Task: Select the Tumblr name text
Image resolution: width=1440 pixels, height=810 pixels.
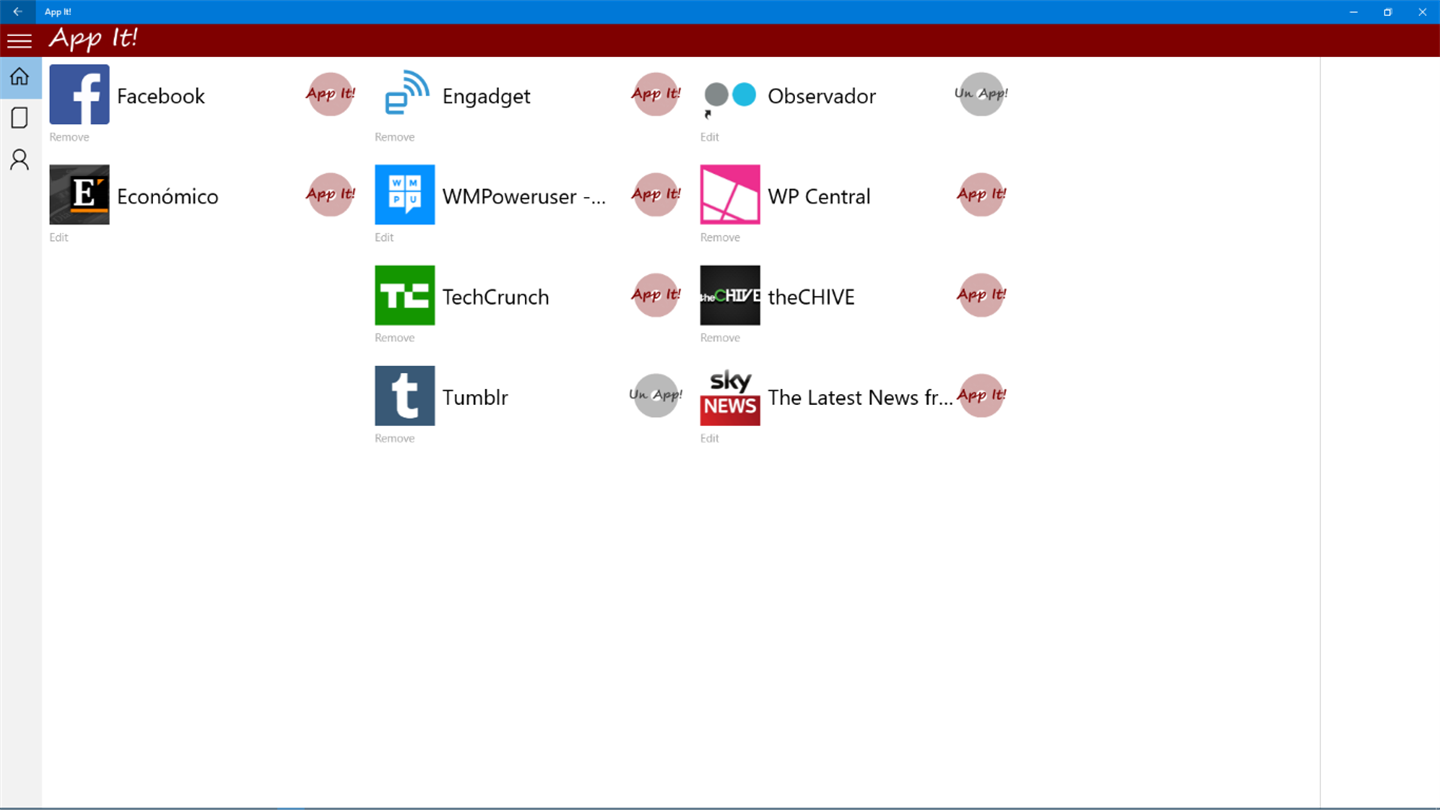Action: (x=476, y=397)
